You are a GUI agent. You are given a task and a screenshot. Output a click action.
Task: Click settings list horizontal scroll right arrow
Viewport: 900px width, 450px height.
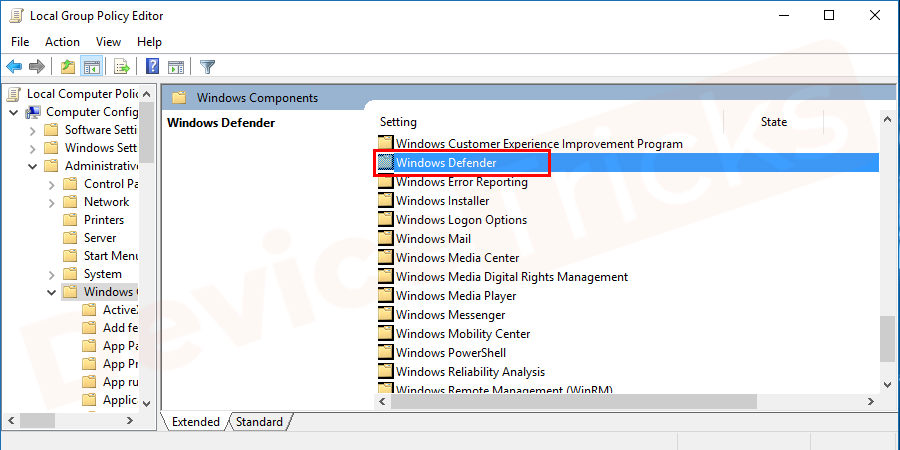(x=870, y=401)
